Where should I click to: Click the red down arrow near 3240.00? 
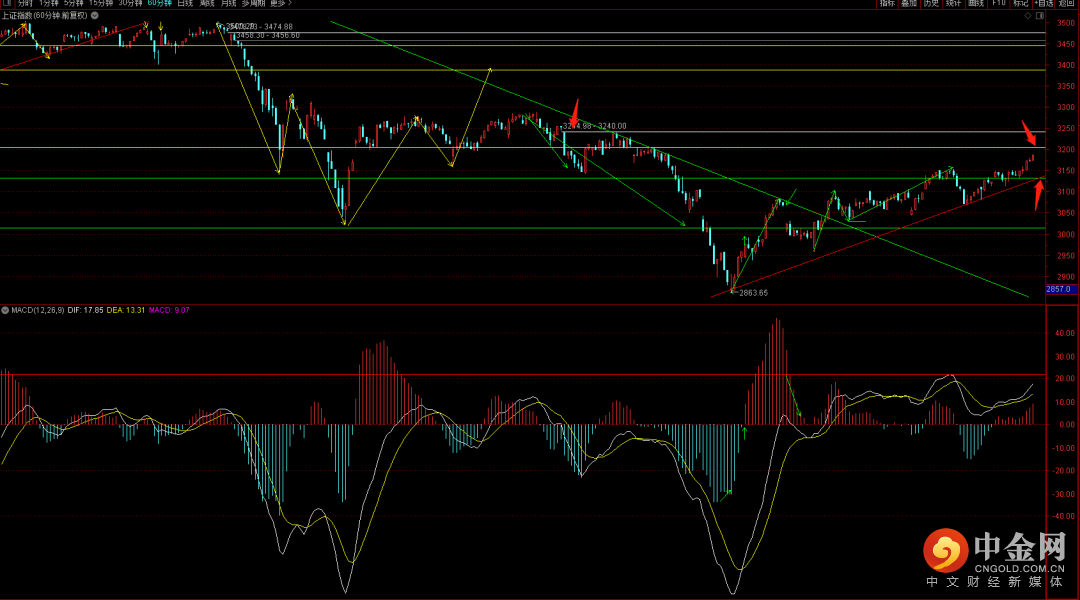[575, 110]
